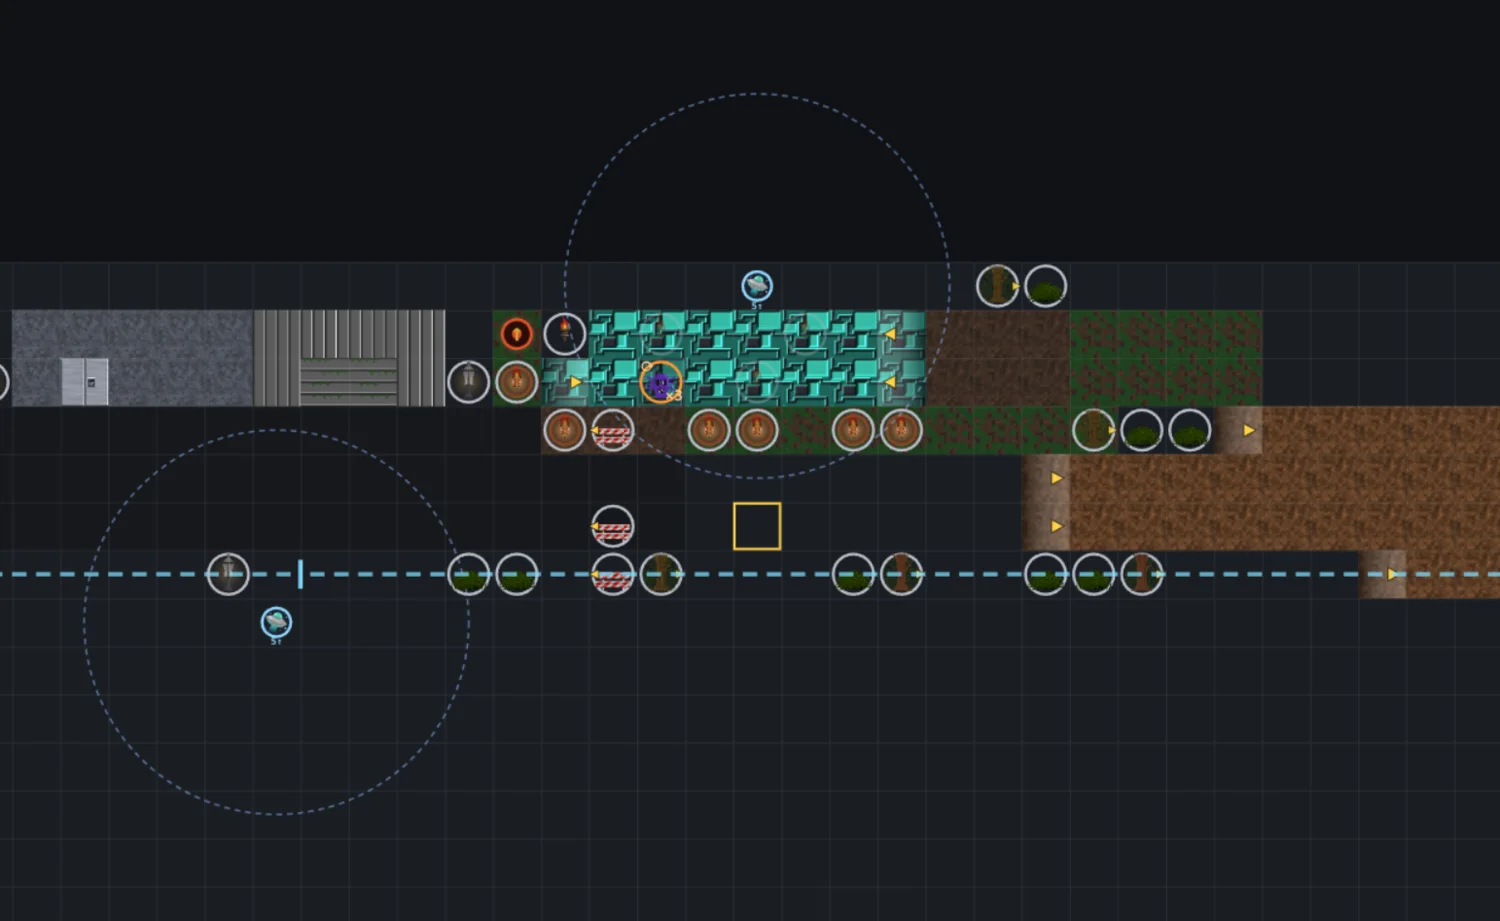Select the leftmost brazier of the middle pair
Image resolution: width=1500 pixels, height=921 pixels.
(709, 430)
